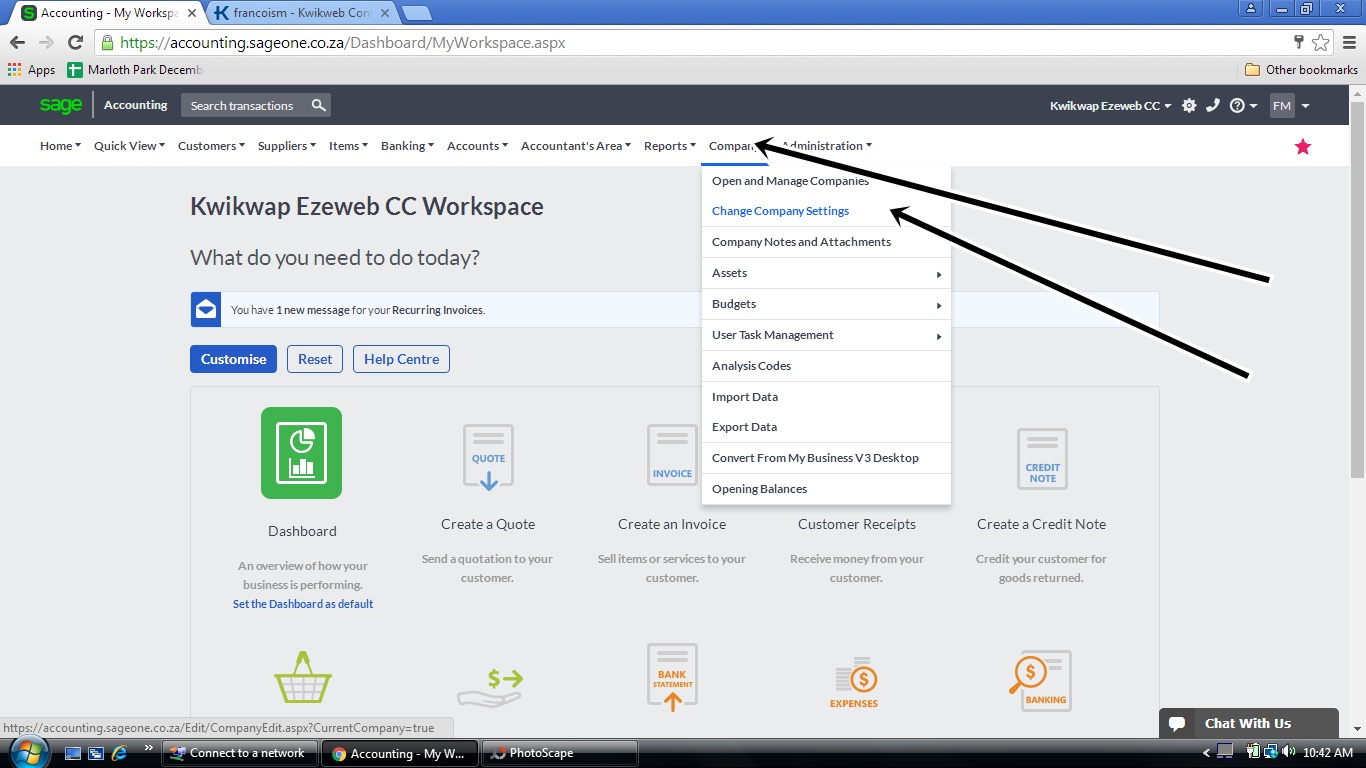Click the Internet Explorer quick launch icon
1366x768 pixels.
120,752
